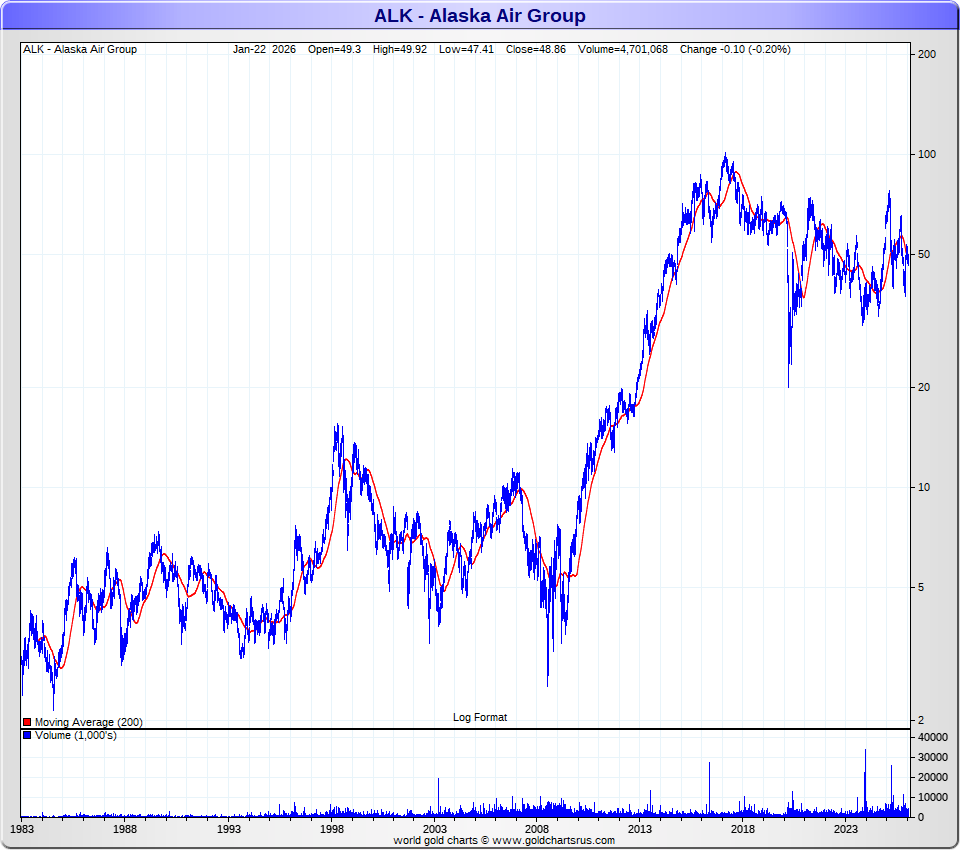
Task: Click the Moving Average (200) legend label
Action: coord(89,722)
